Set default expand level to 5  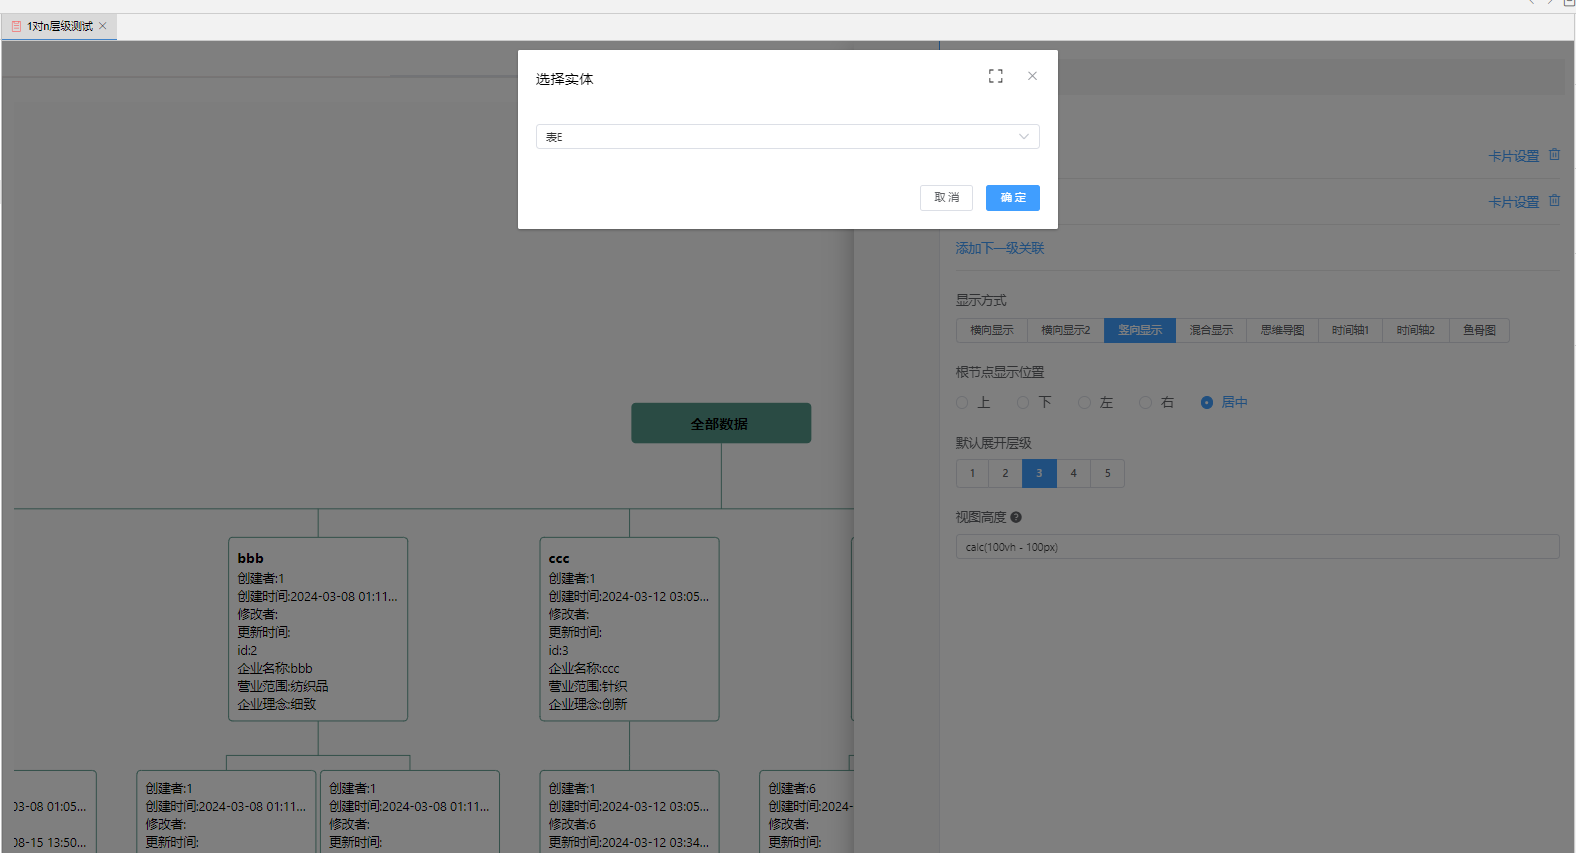point(1107,474)
